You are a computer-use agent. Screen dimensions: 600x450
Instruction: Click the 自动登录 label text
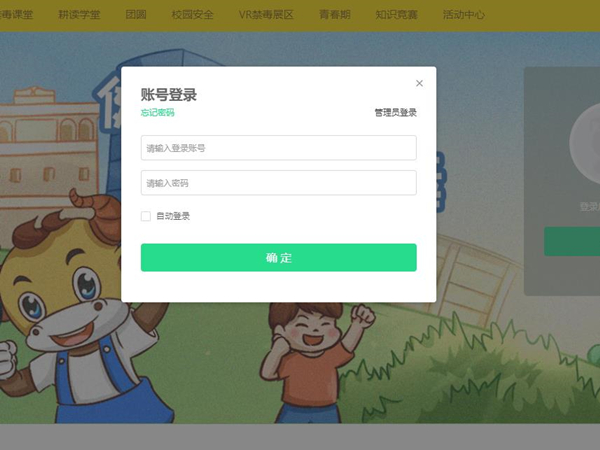(x=173, y=216)
